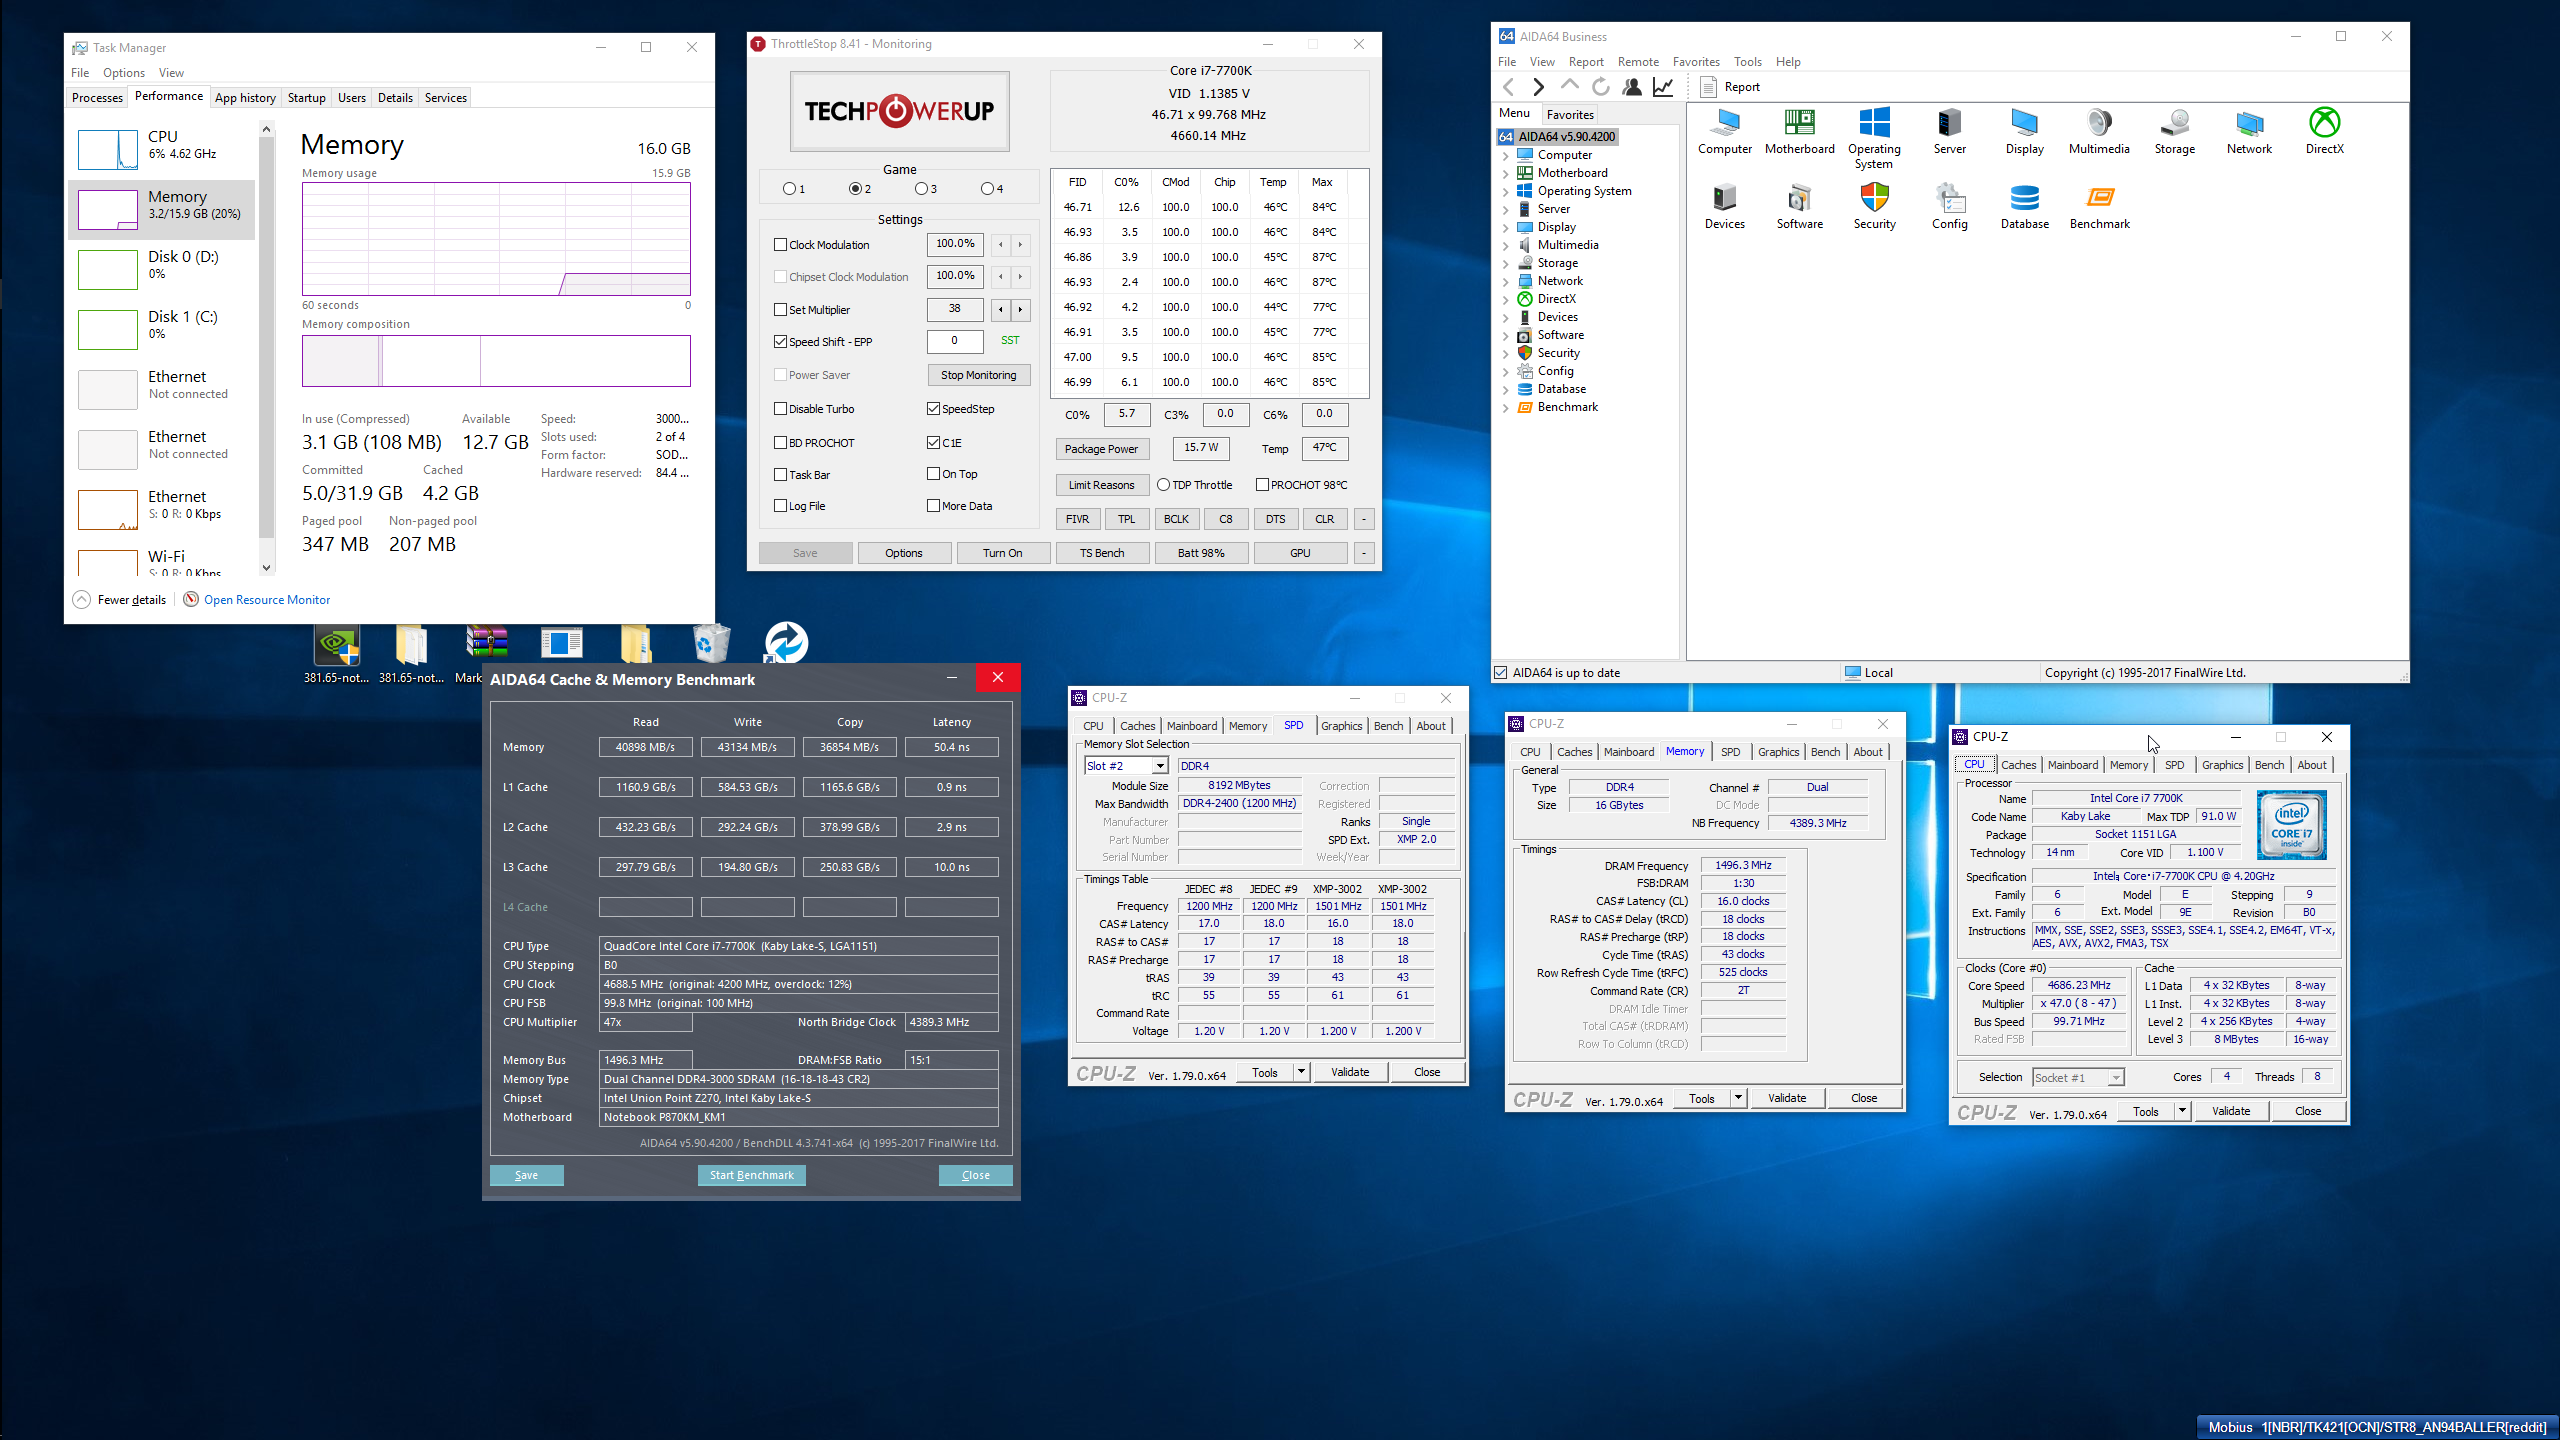Toggle Set Multiplier checkbox in ThrottleStop
Viewport: 2560px width, 1440px height.
(780, 310)
